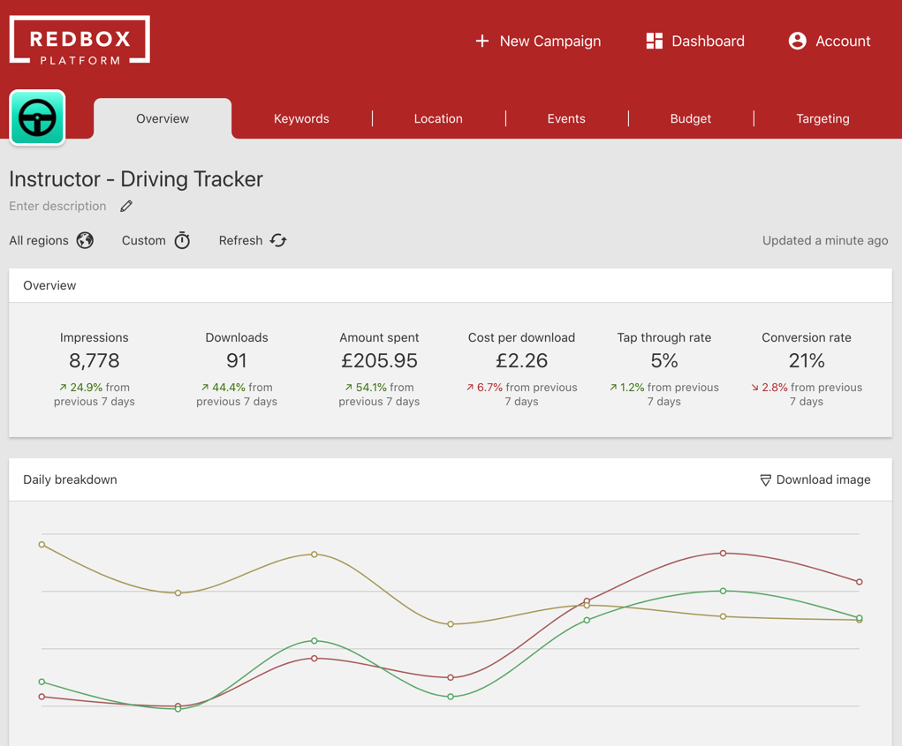Open the Events tab

pyautogui.click(x=566, y=118)
